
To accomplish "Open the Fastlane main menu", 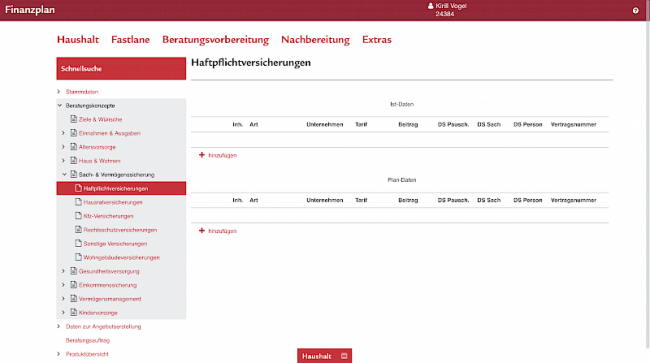I will [130, 39].
